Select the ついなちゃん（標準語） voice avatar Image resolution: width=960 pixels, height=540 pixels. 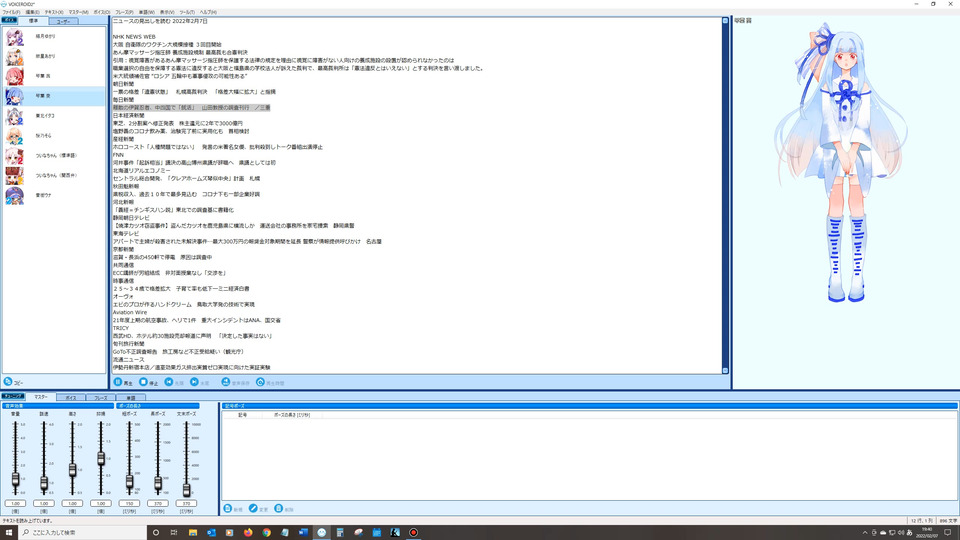pos(14,156)
